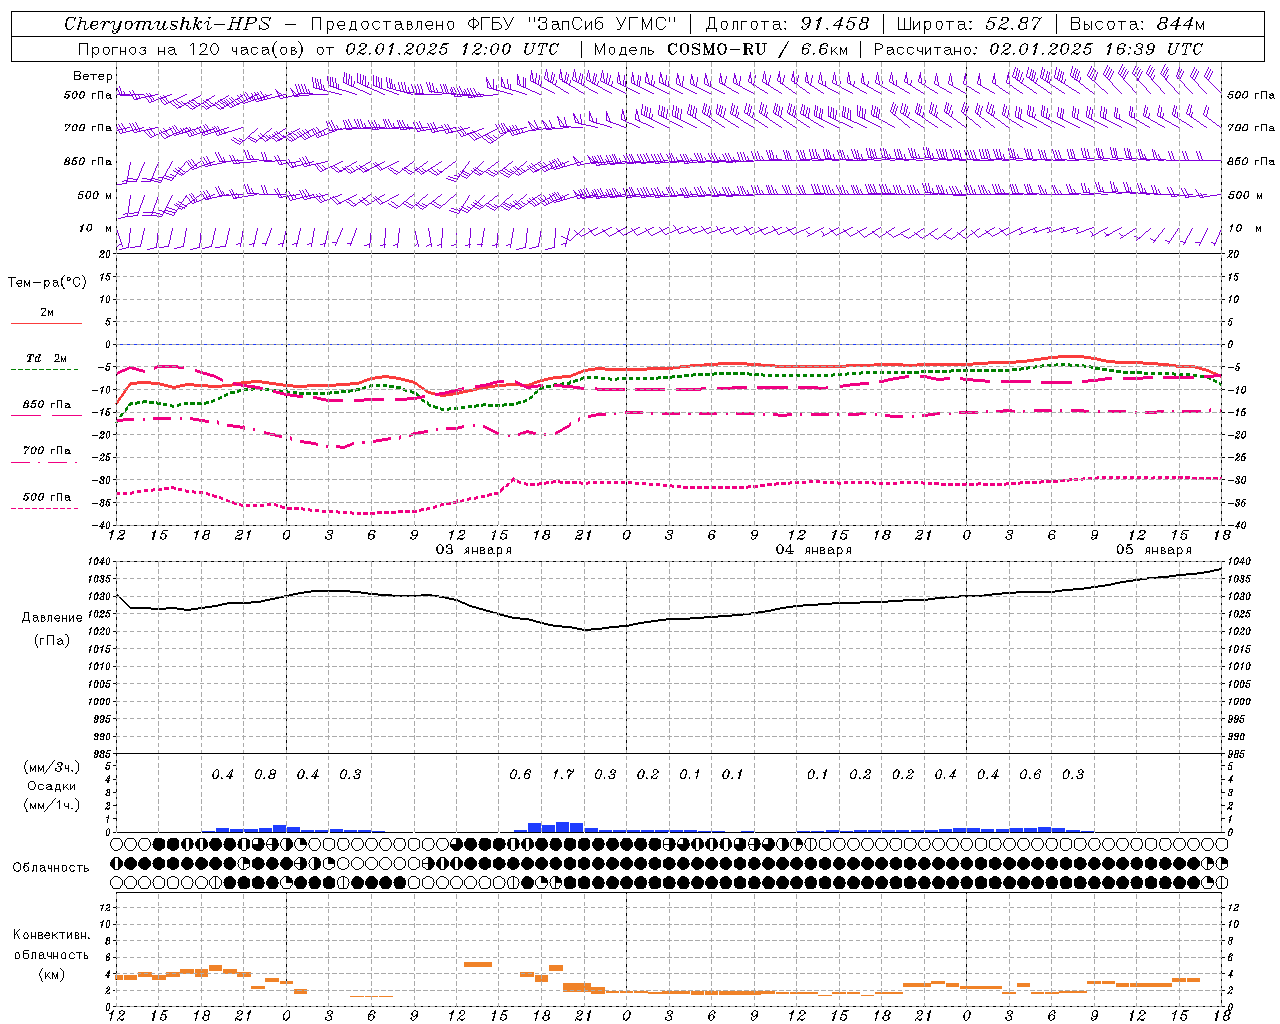Click 500 гПа in the temperature legend
1280x1024 pixels.
47,497
